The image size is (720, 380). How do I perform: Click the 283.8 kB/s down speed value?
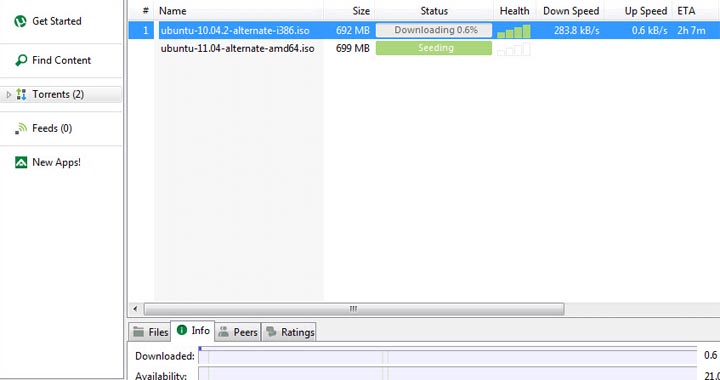pyautogui.click(x=577, y=31)
